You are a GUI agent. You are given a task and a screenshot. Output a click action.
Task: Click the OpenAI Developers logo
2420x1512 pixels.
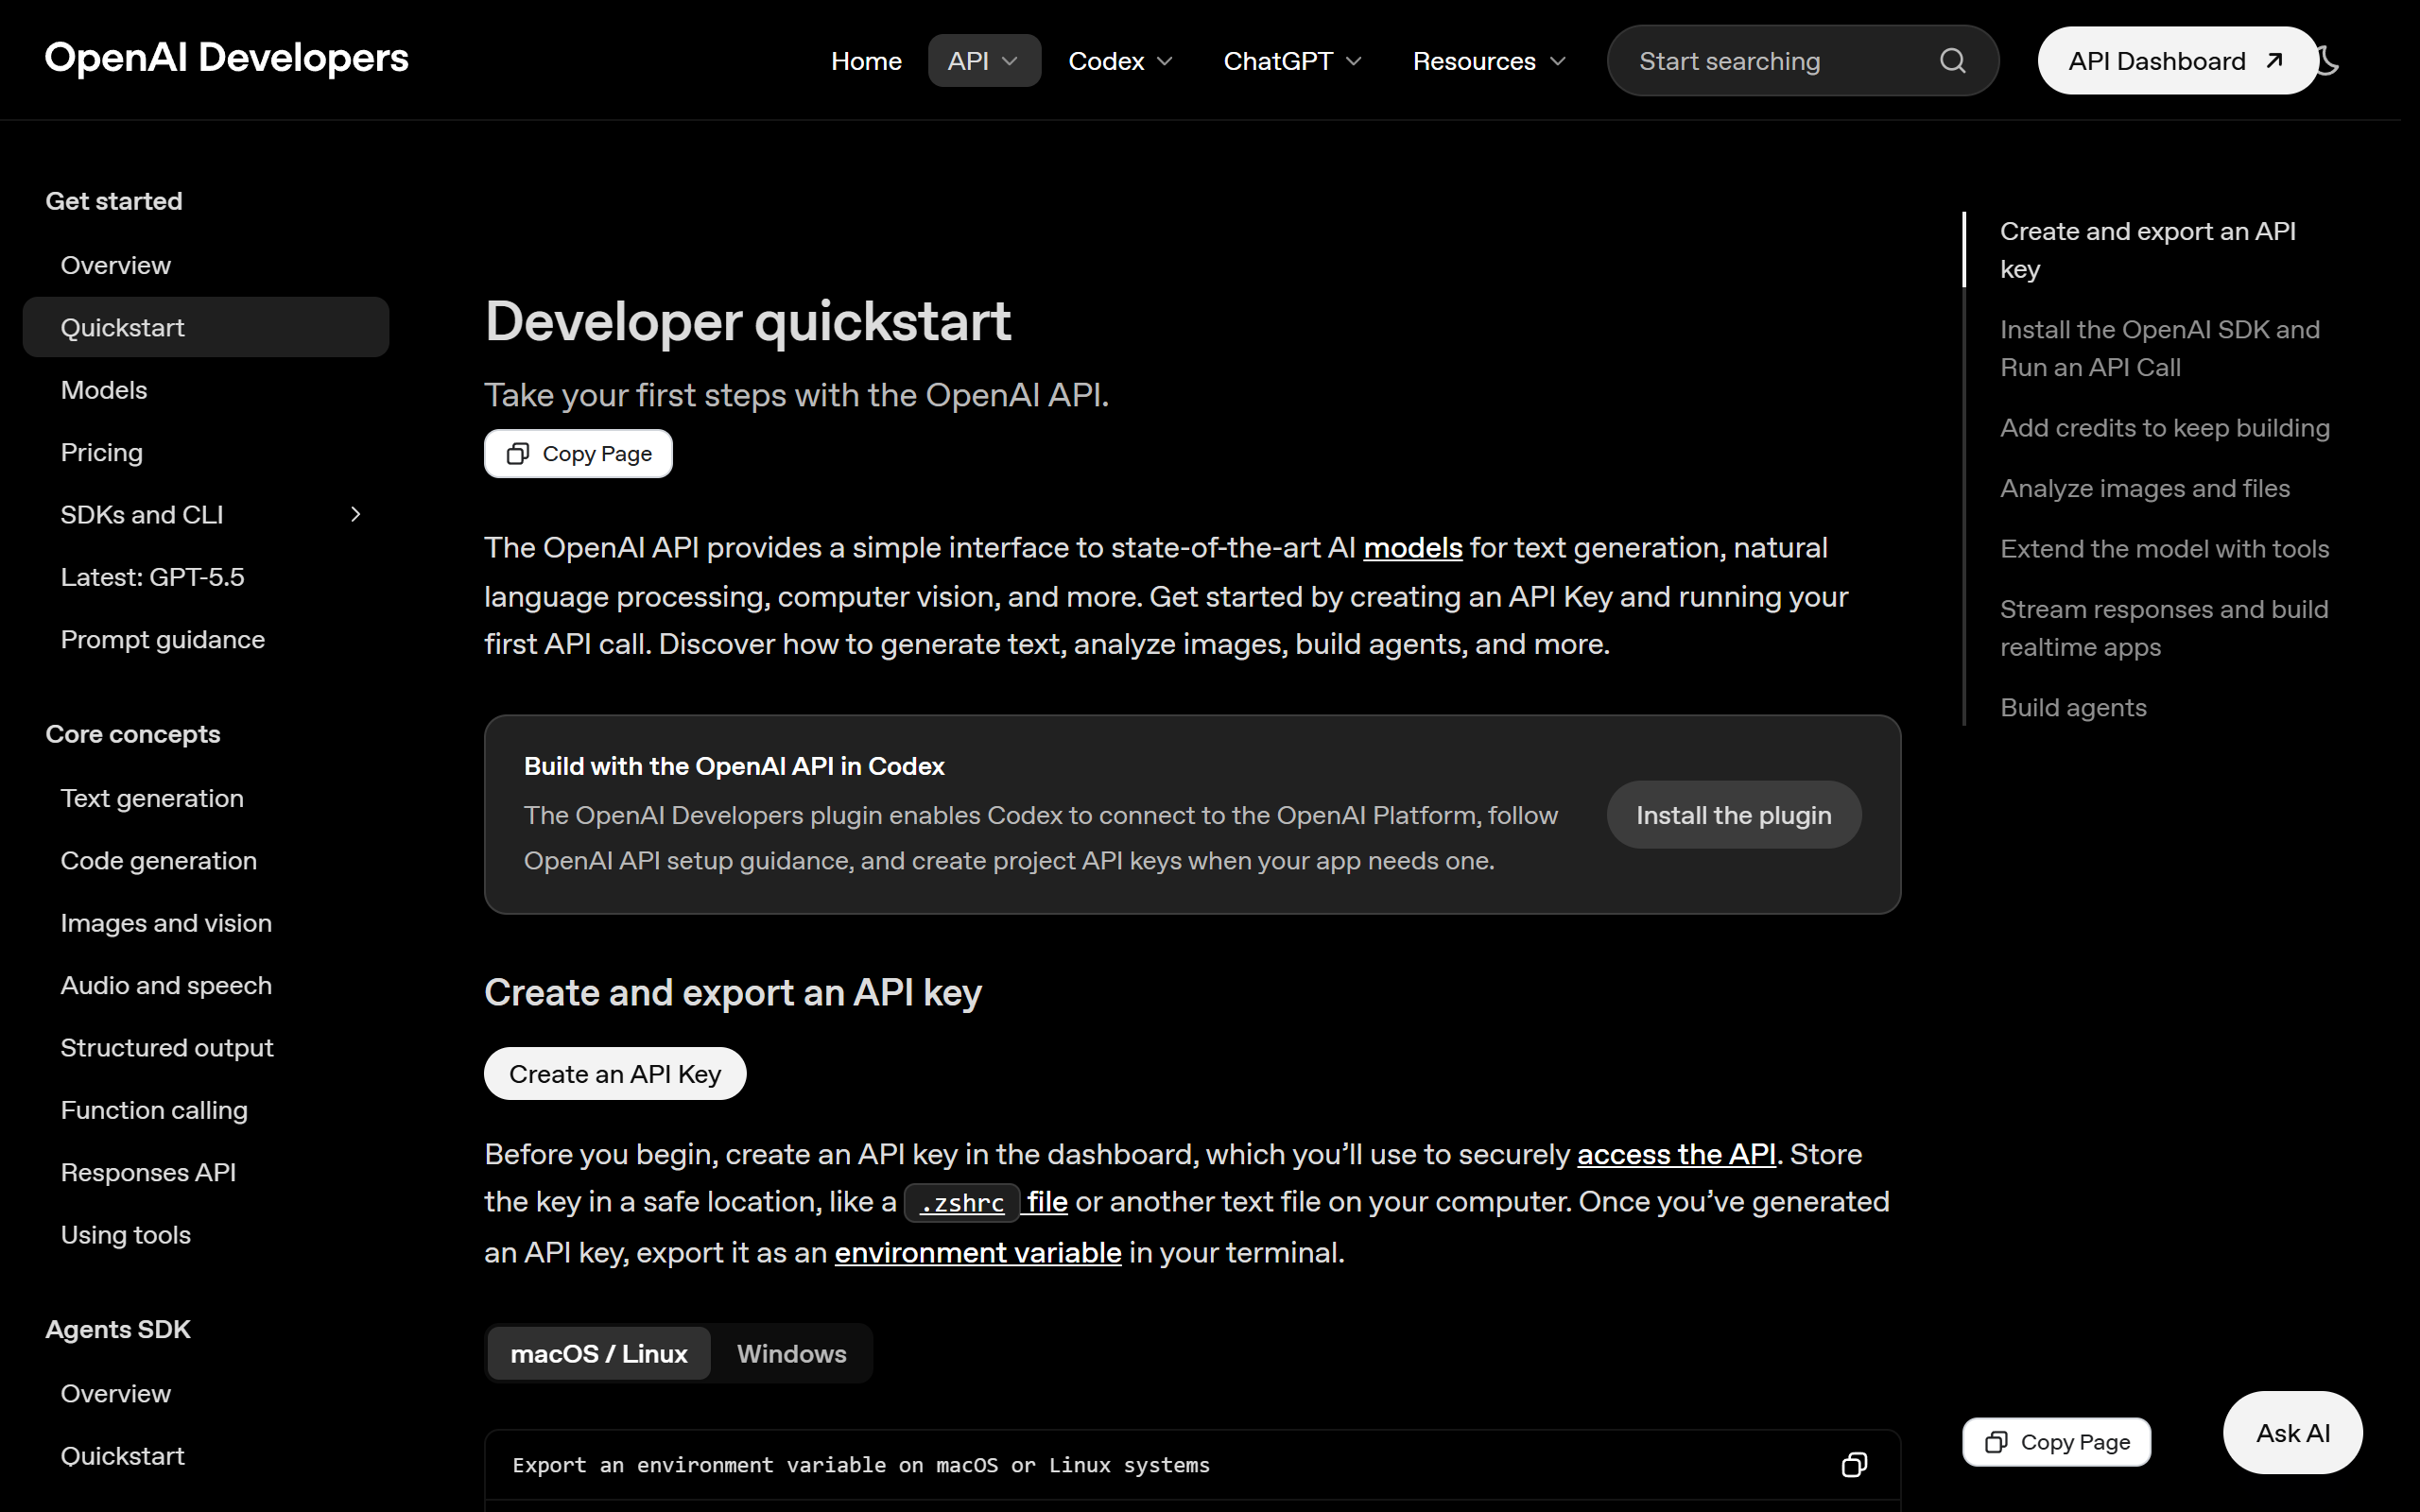click(227, 58)
